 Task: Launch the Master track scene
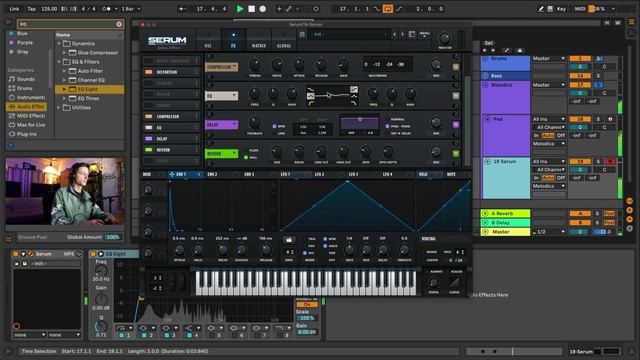click(485, 232)
